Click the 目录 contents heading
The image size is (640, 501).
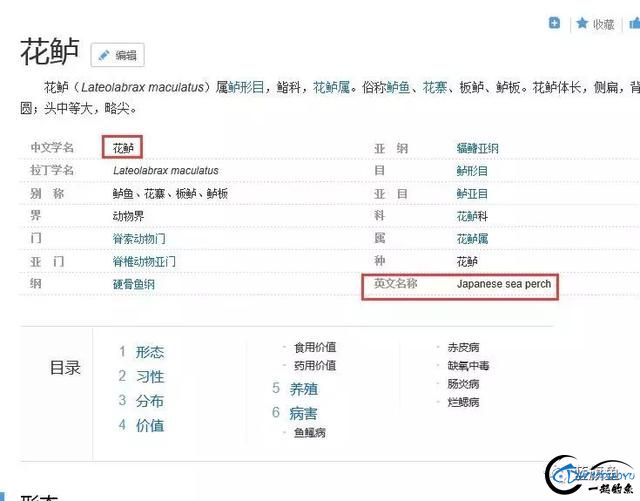65,368
